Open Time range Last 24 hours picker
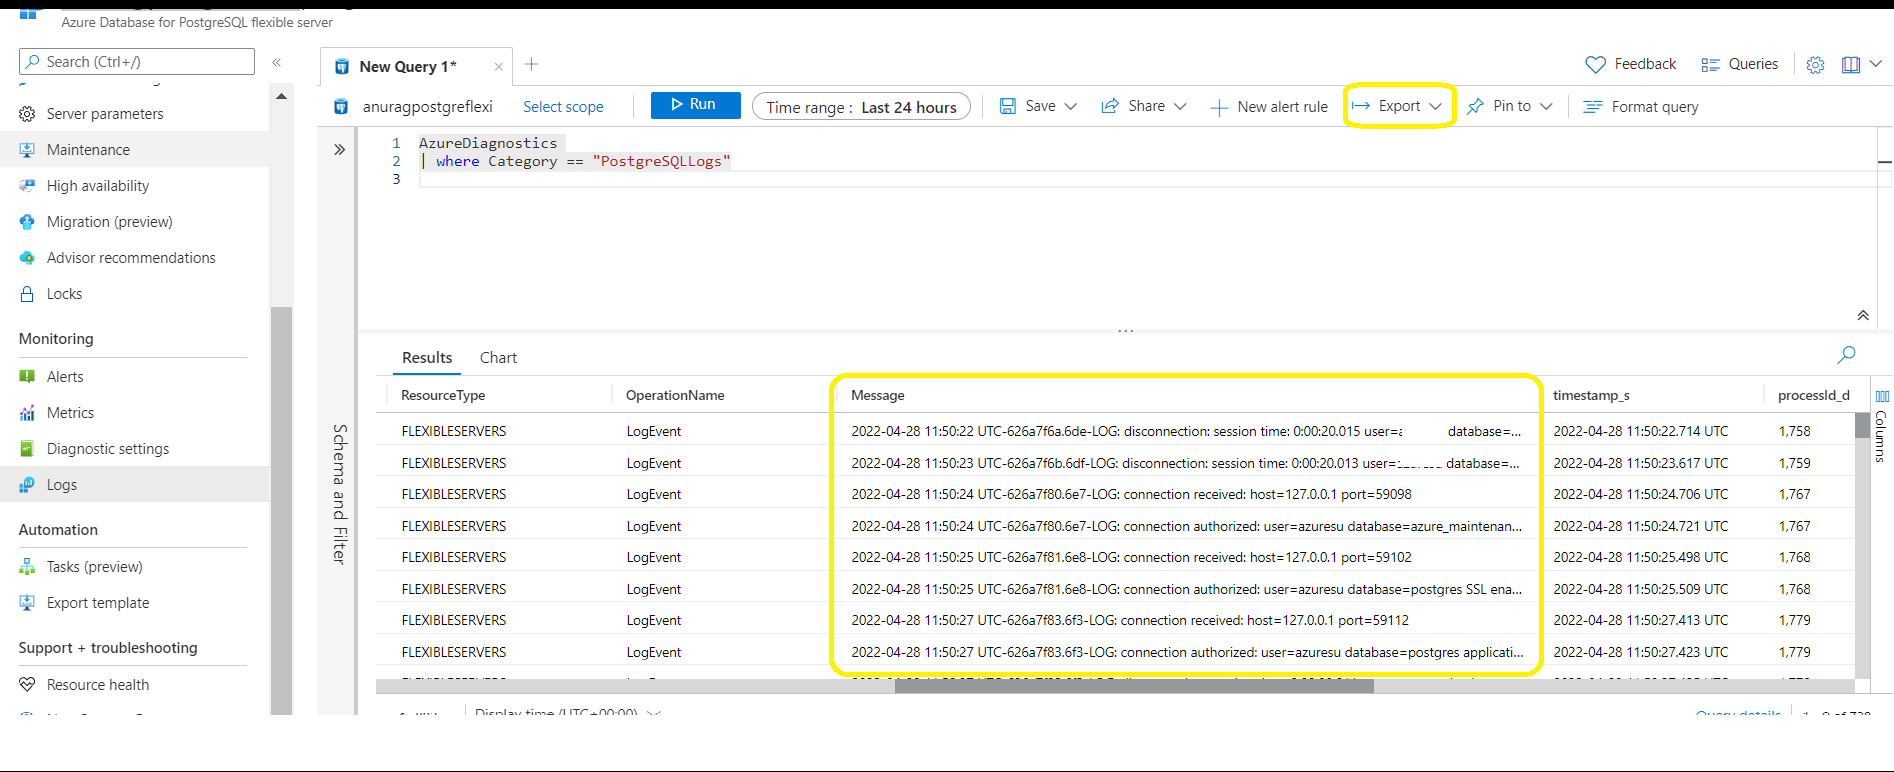Image resolution: width=1894 pixels, height=772 pixels. coord(861,107)
